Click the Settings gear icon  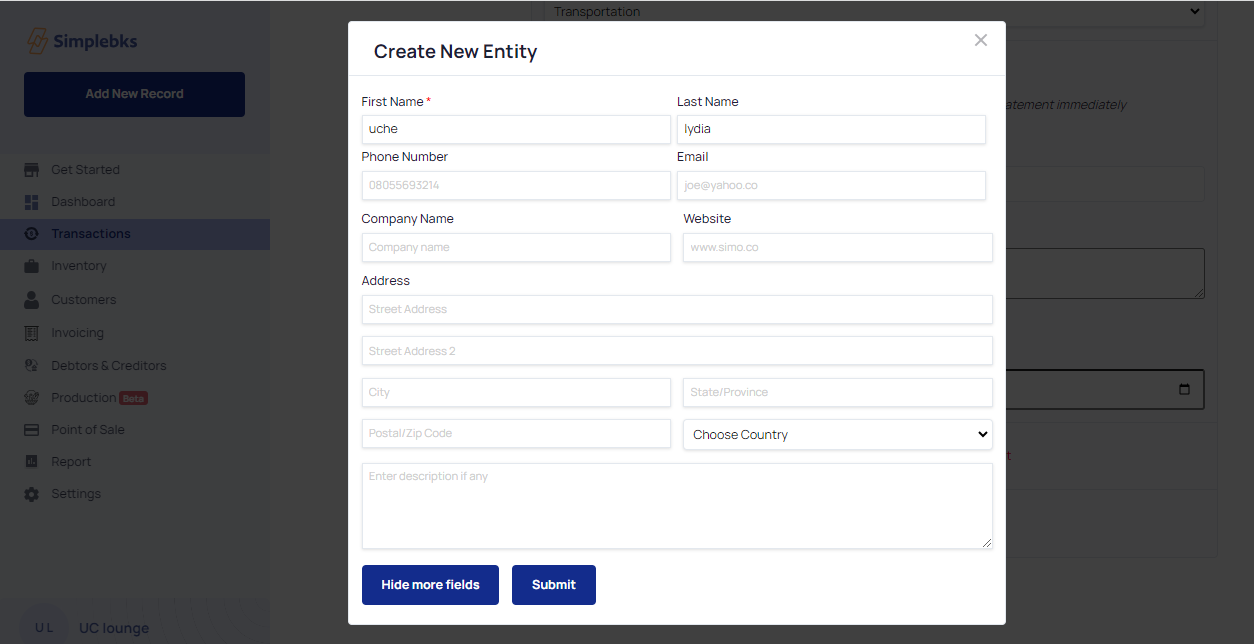[x=32, y=494]
